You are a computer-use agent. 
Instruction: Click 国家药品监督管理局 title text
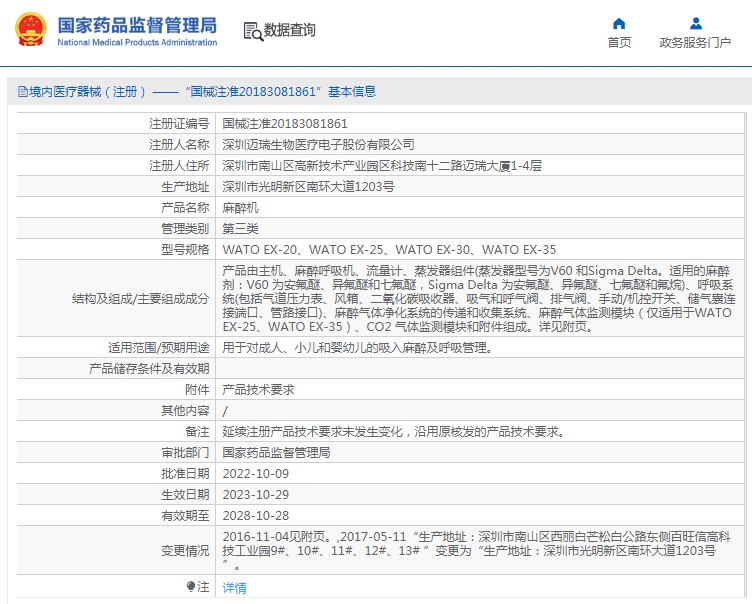click(137, 25)
